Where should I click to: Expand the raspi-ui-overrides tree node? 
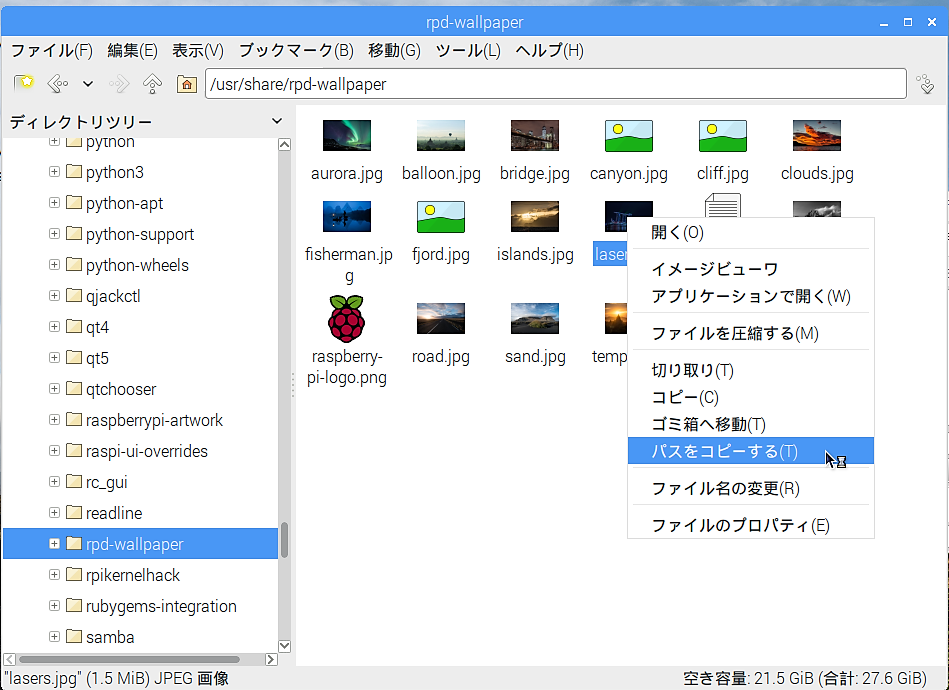point(54,450)
